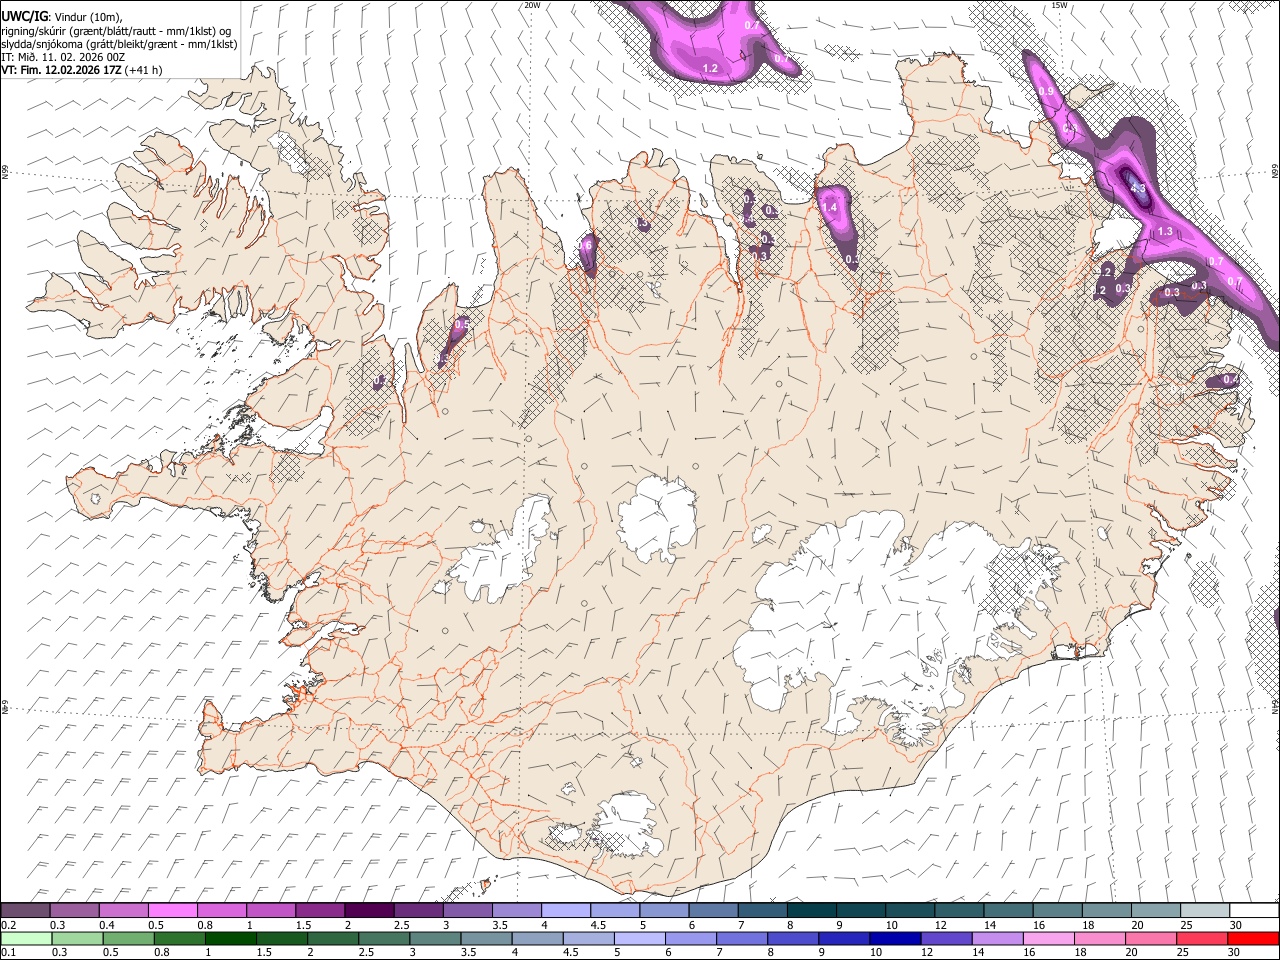
Task: Click the '0.4' value near the east coast
Action: pyautogui.click(x=1231, y=380)
